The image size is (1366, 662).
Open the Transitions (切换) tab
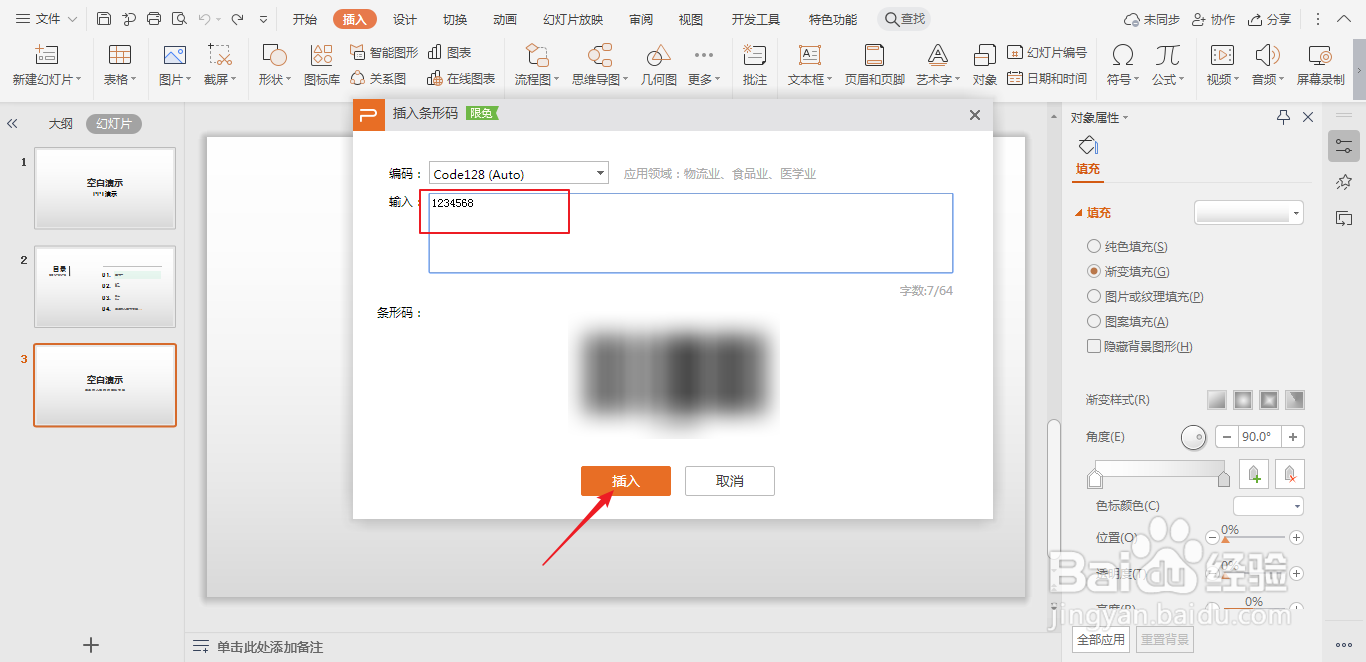[455, 19]
